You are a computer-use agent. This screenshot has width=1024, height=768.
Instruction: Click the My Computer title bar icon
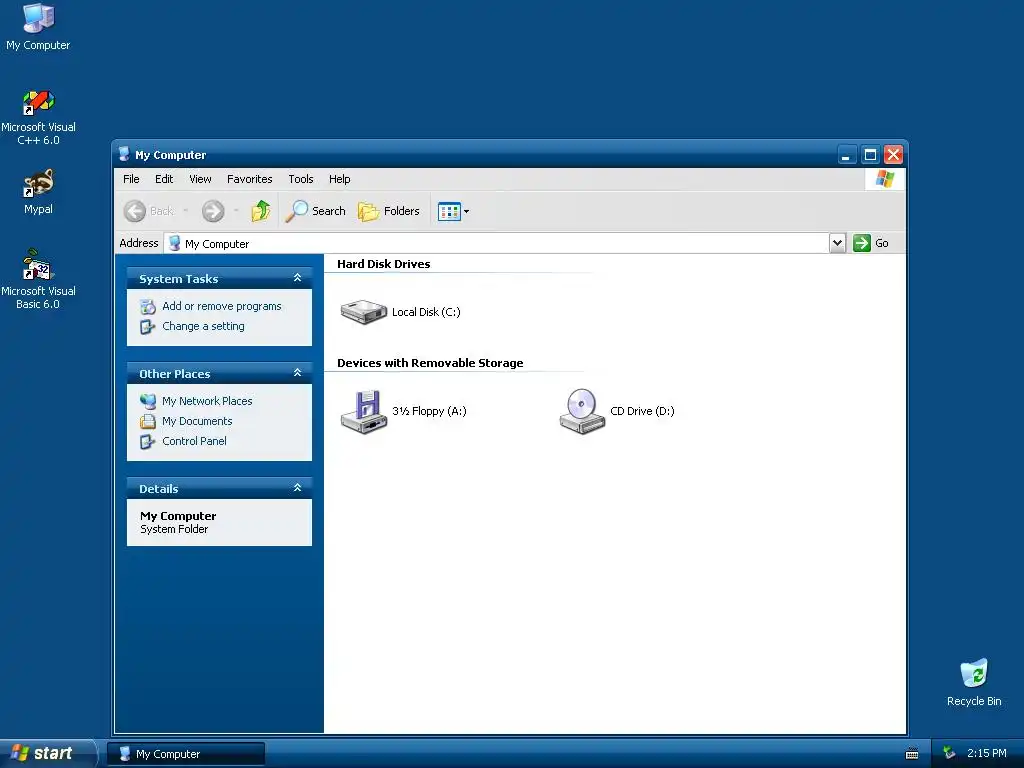(124, 155)
